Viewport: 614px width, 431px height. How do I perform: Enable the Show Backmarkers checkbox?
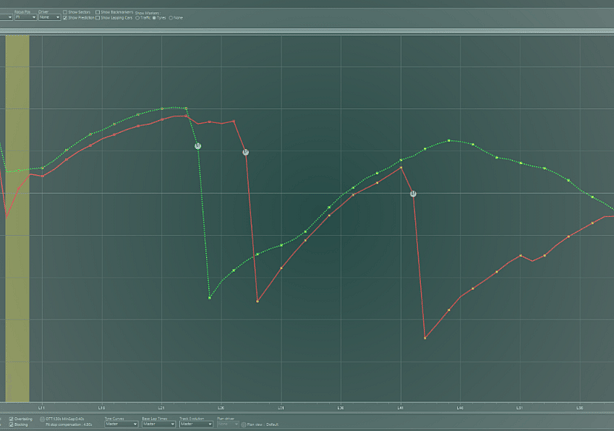tap(98, 11)
